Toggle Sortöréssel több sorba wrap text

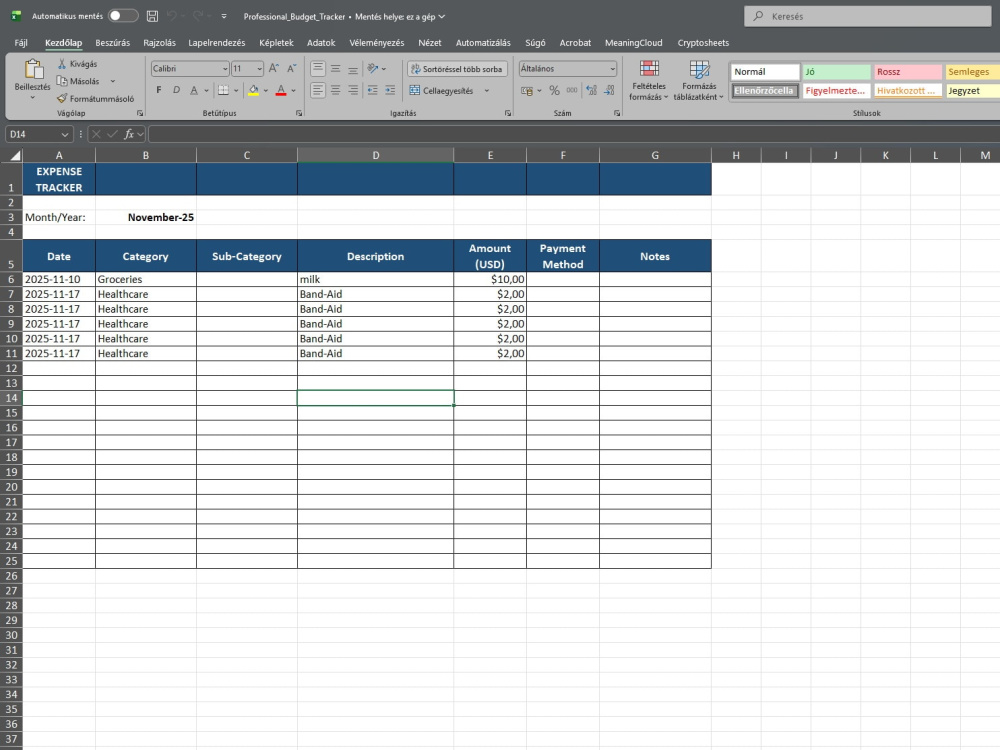[457, 69]
